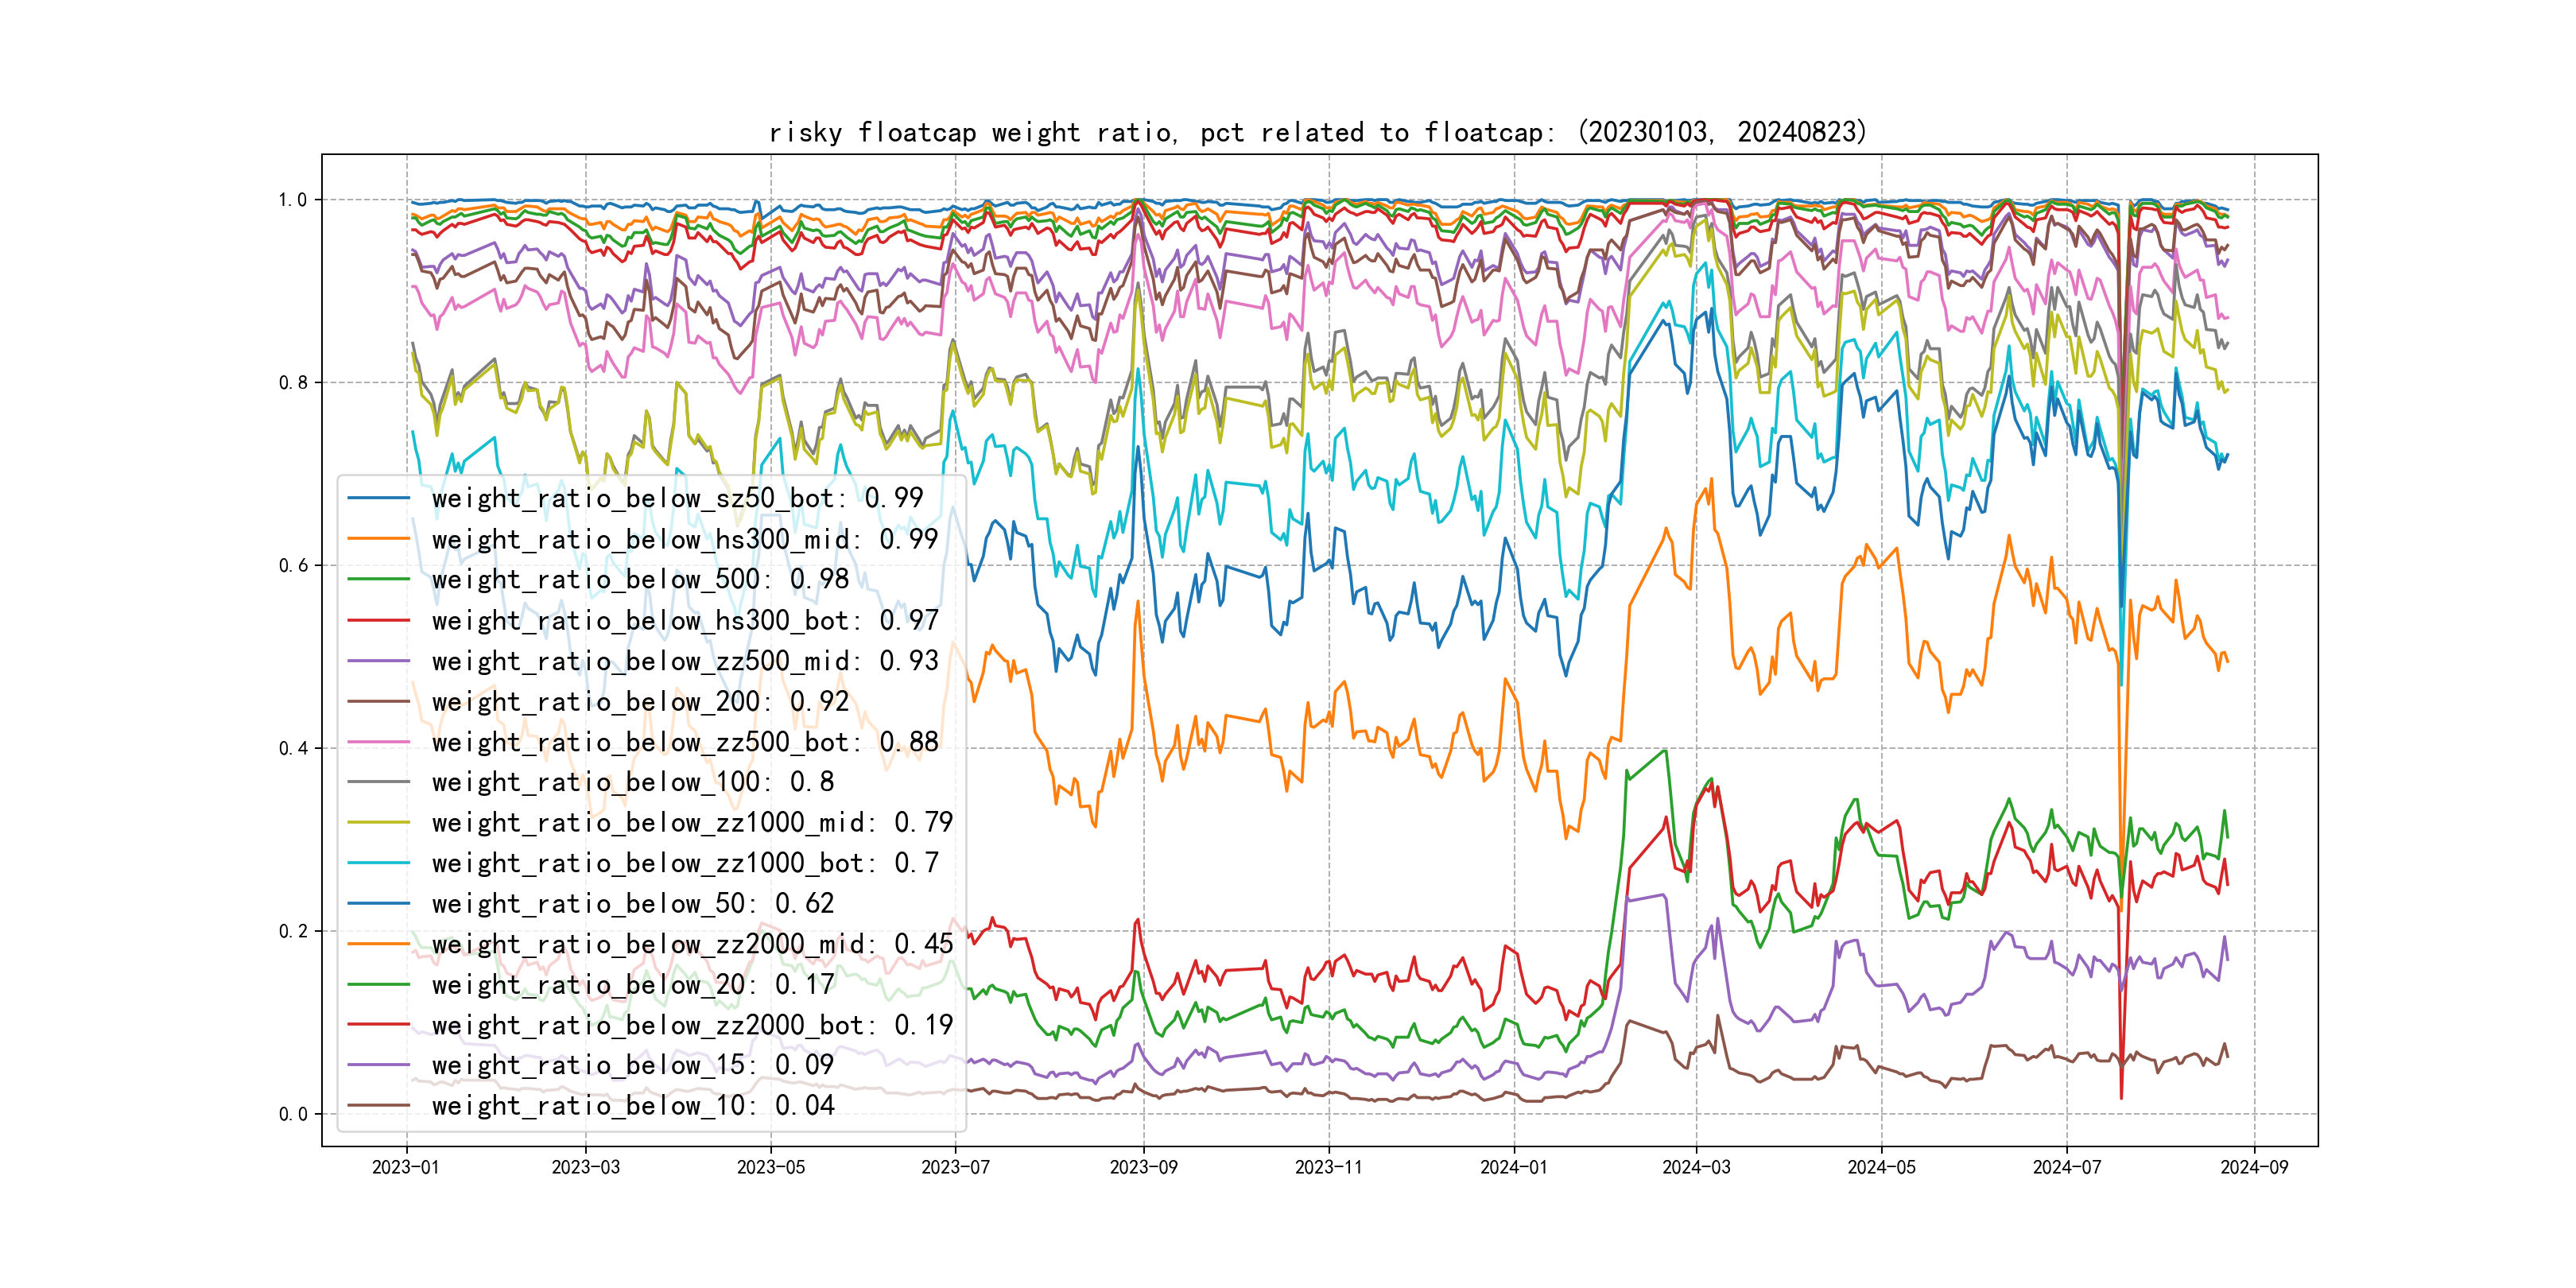This screenshot has width=2576, height=1288.
Task: Click the weight_ratio_below_500 legend label
Action: (x=640, y=579)
